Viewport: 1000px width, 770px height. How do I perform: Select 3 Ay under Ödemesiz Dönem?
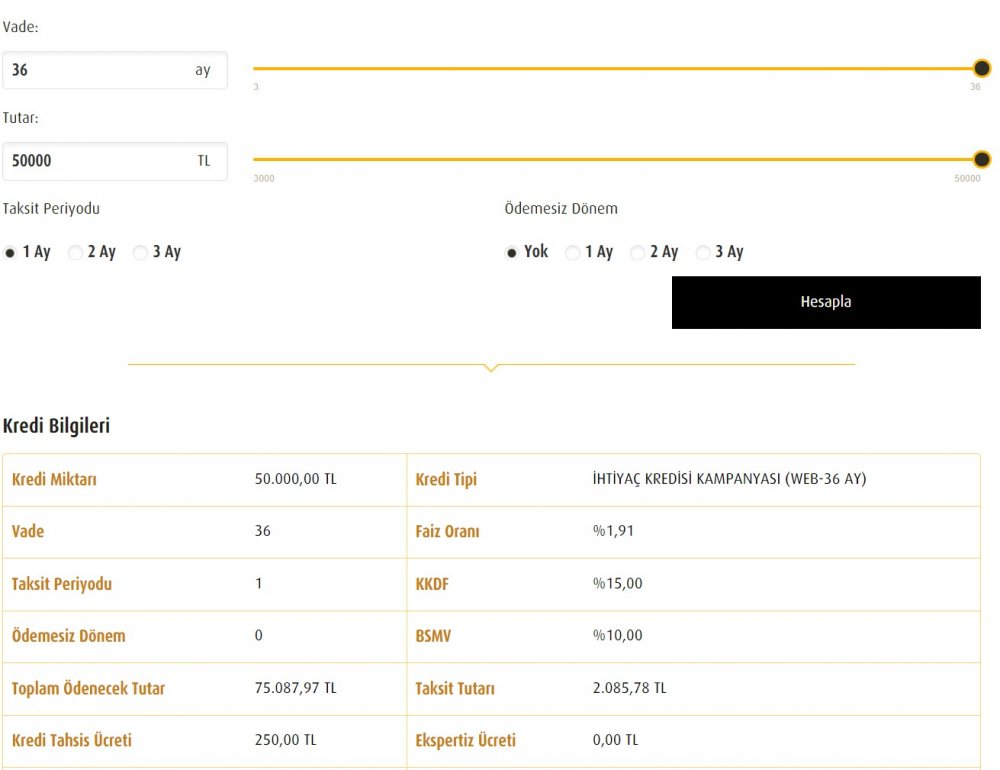click(x=702, y=253)
